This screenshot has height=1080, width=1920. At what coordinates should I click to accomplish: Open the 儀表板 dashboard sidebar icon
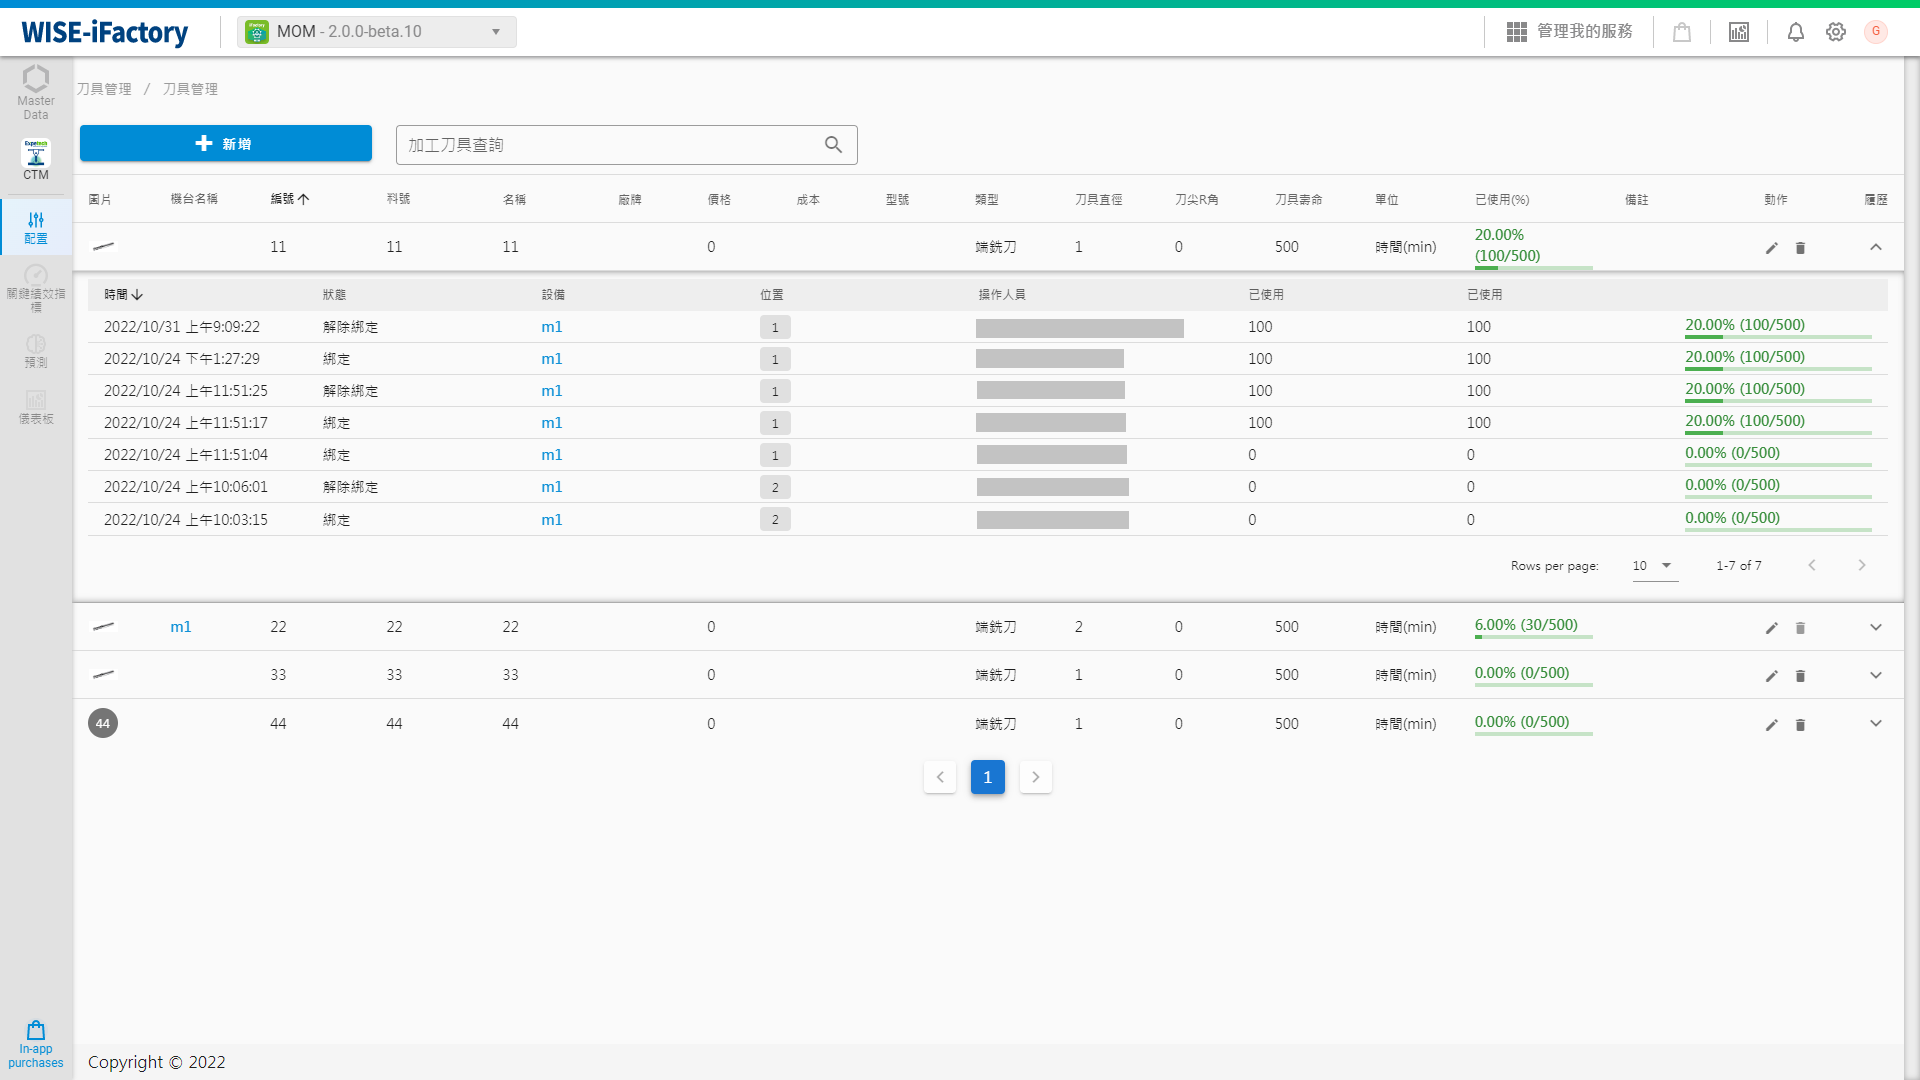[x=36, y=409]
